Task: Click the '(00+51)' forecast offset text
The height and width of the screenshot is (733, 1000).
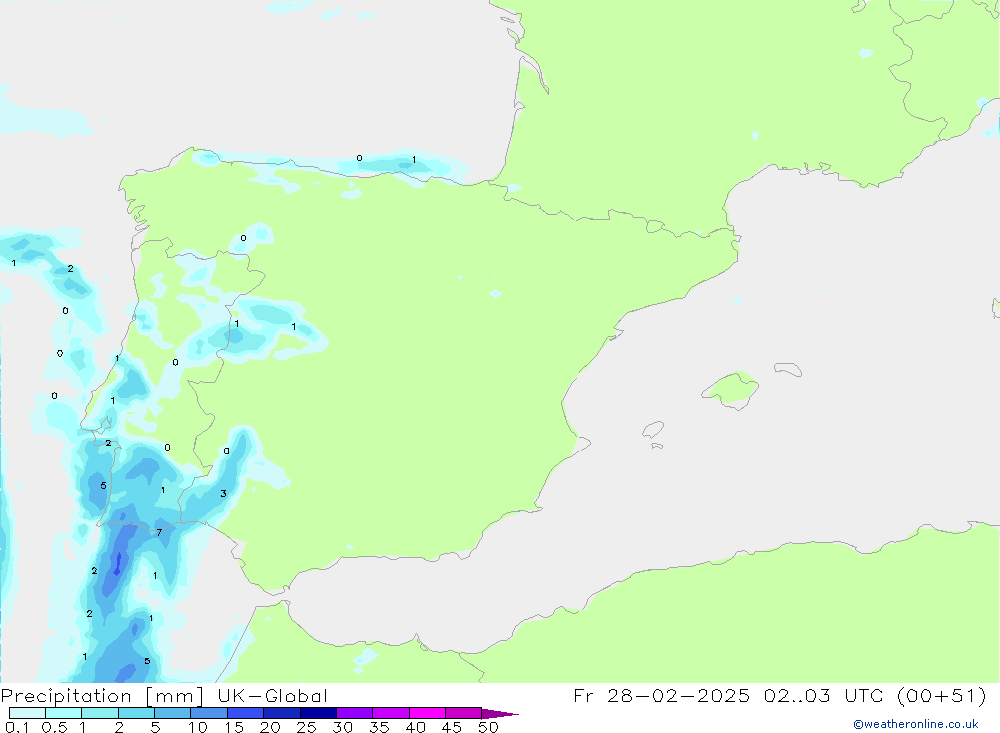Action: click(x=941, y=695)
